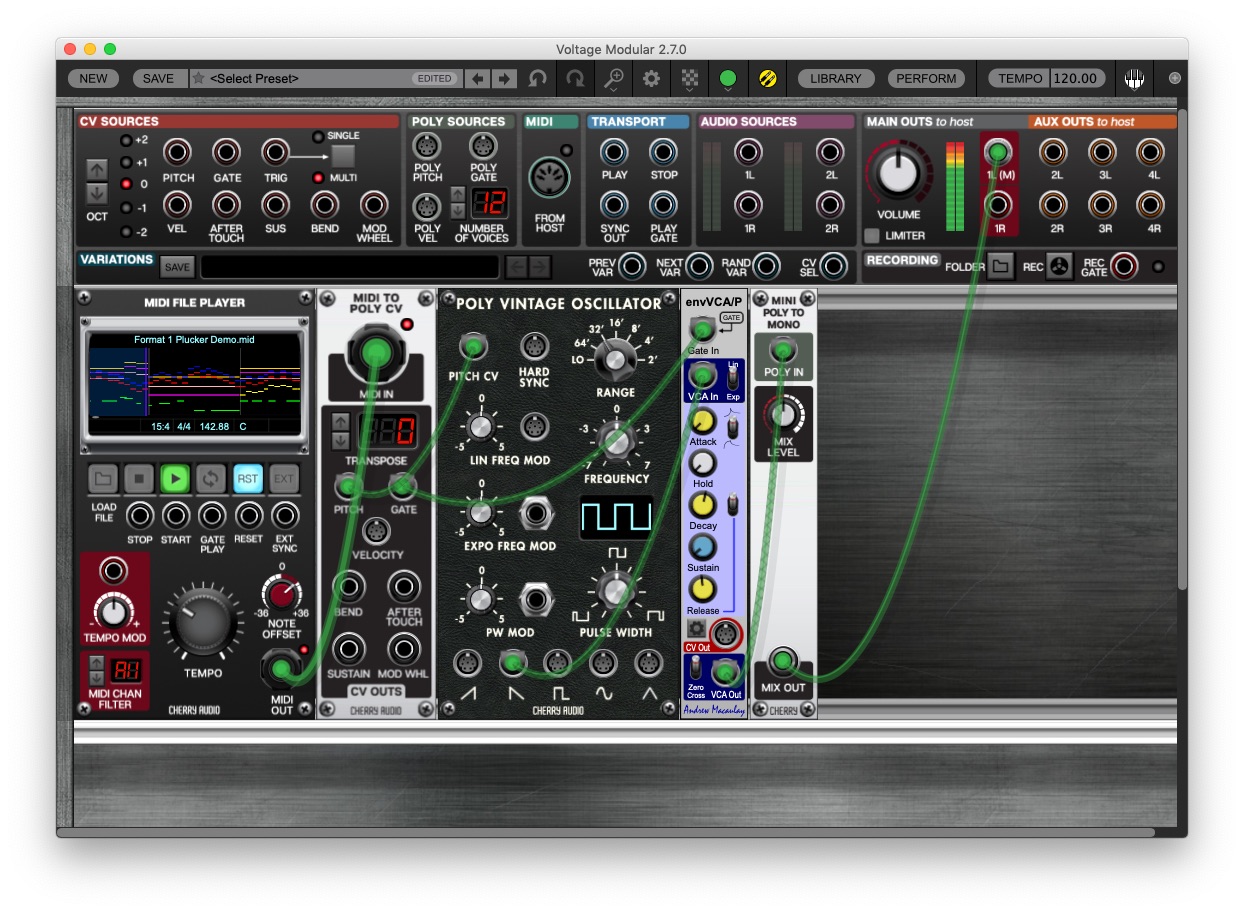Click the Transpose down arrow on MIDI to Poly CV
This screenshot has height=912, width=1244.
tap(341, 441)
